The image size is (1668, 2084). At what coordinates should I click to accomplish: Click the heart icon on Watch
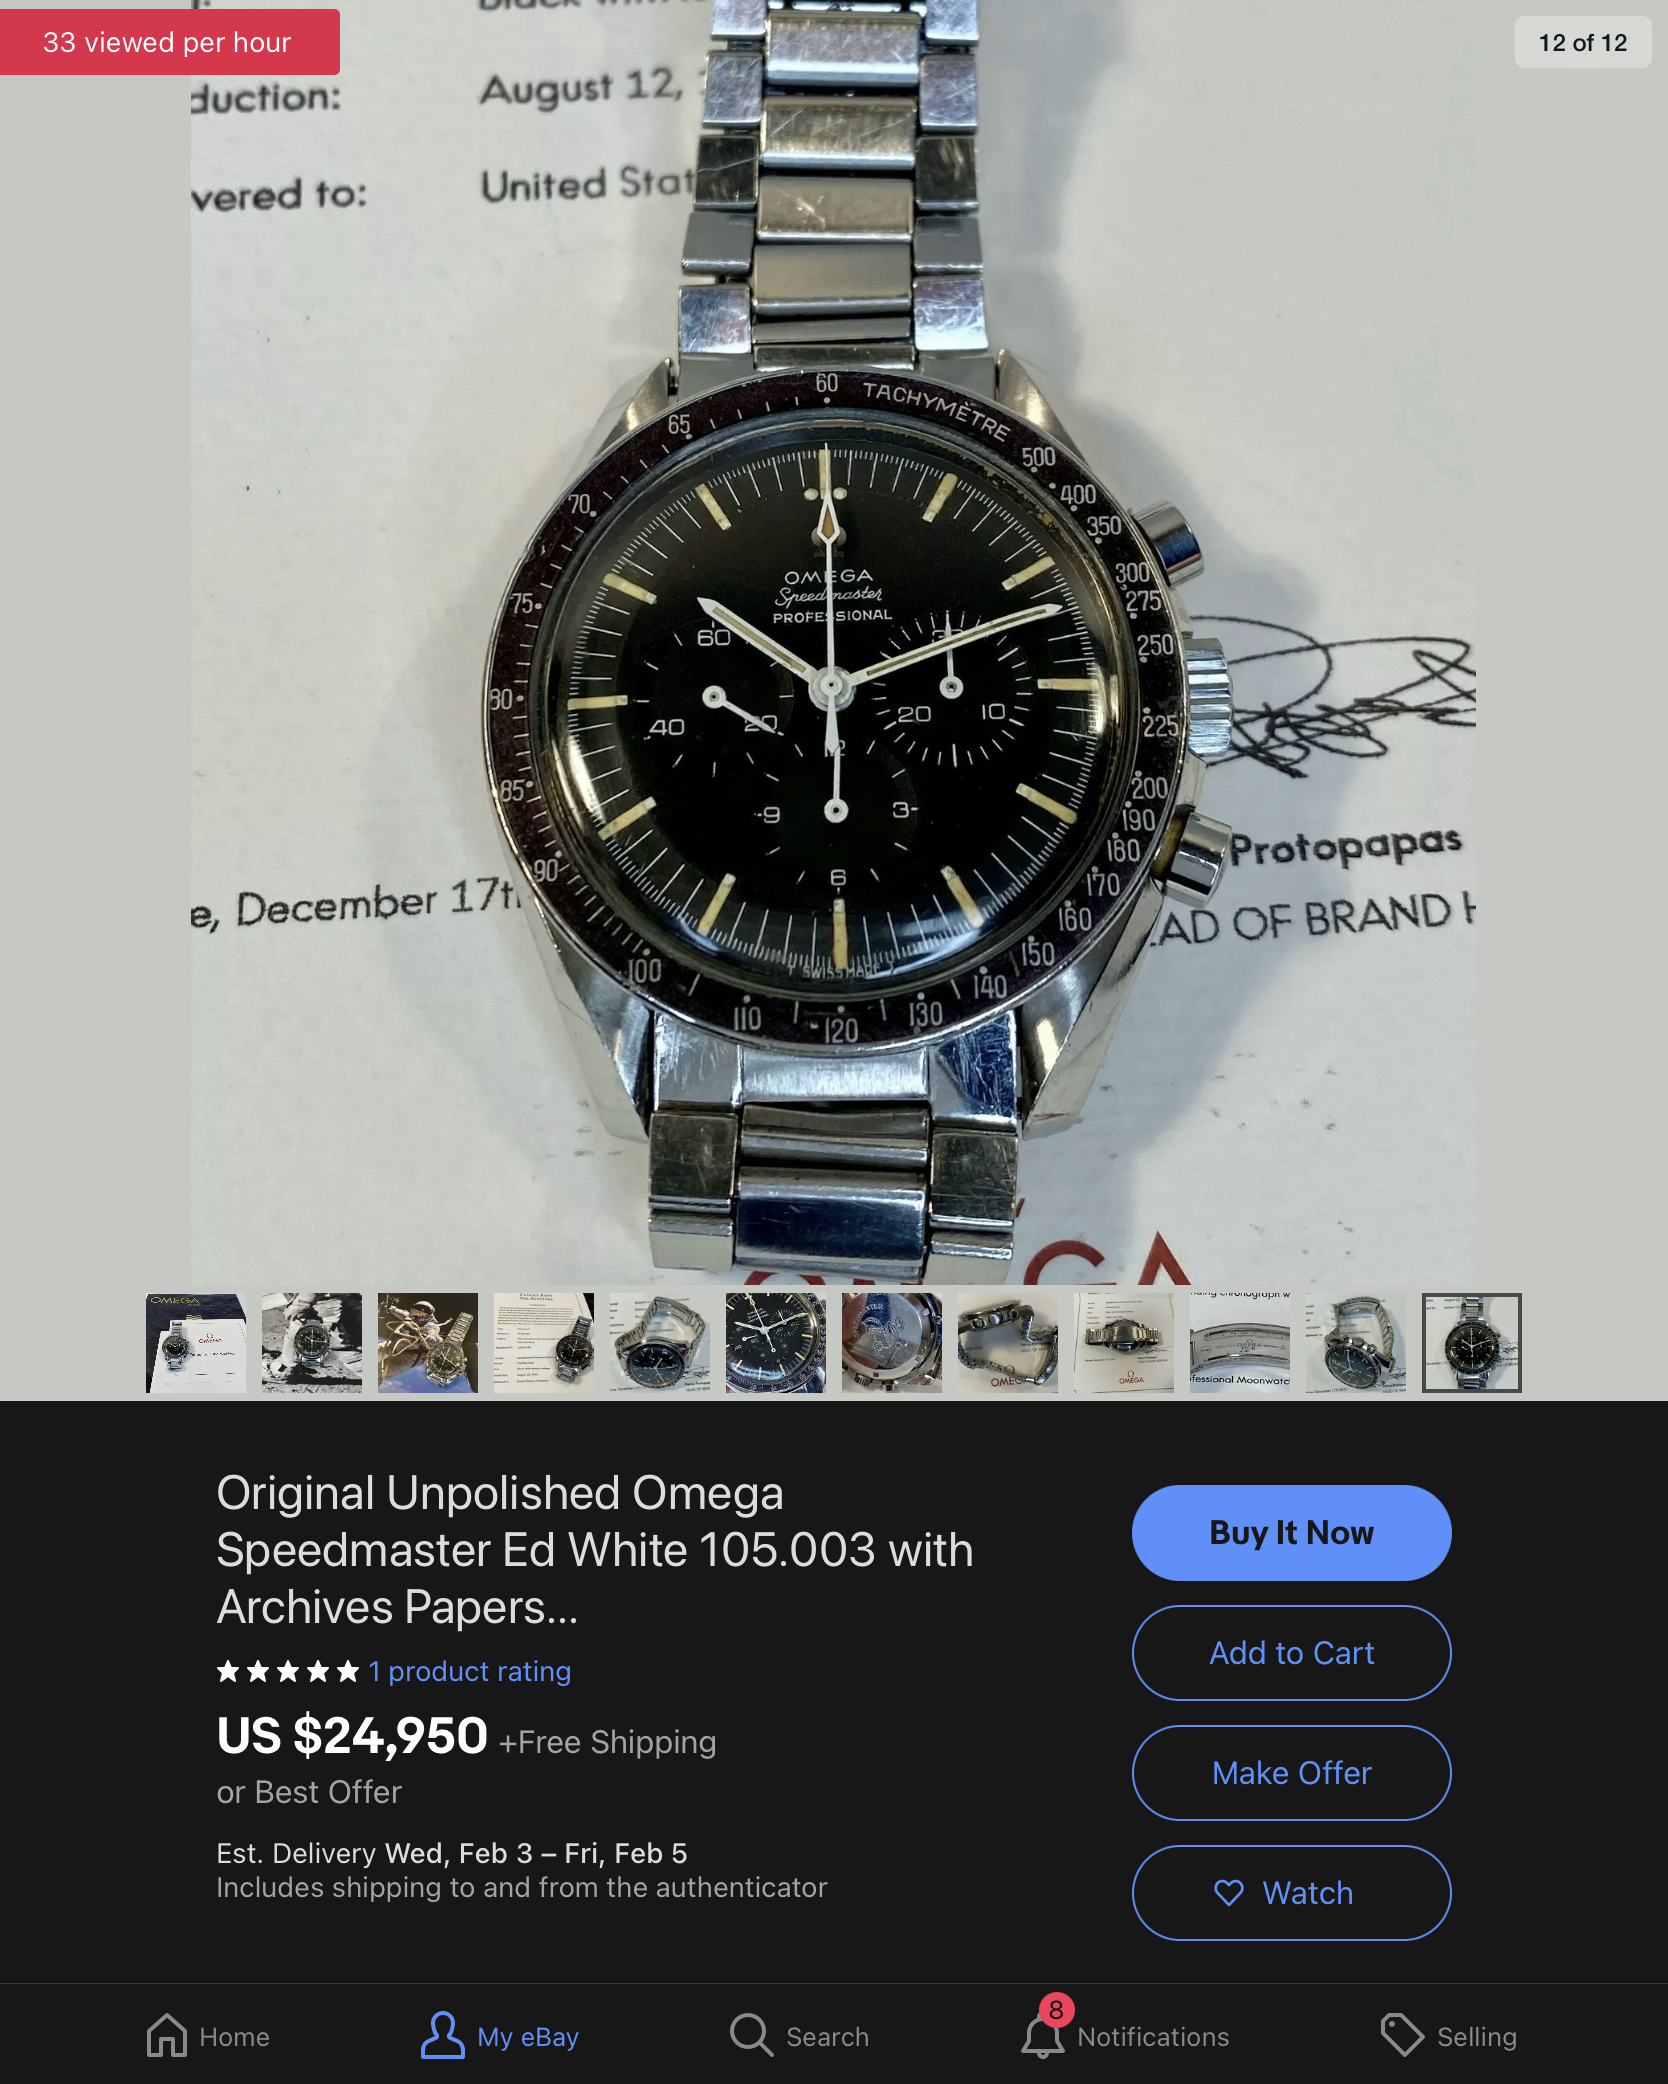tap(1229, 1893)
